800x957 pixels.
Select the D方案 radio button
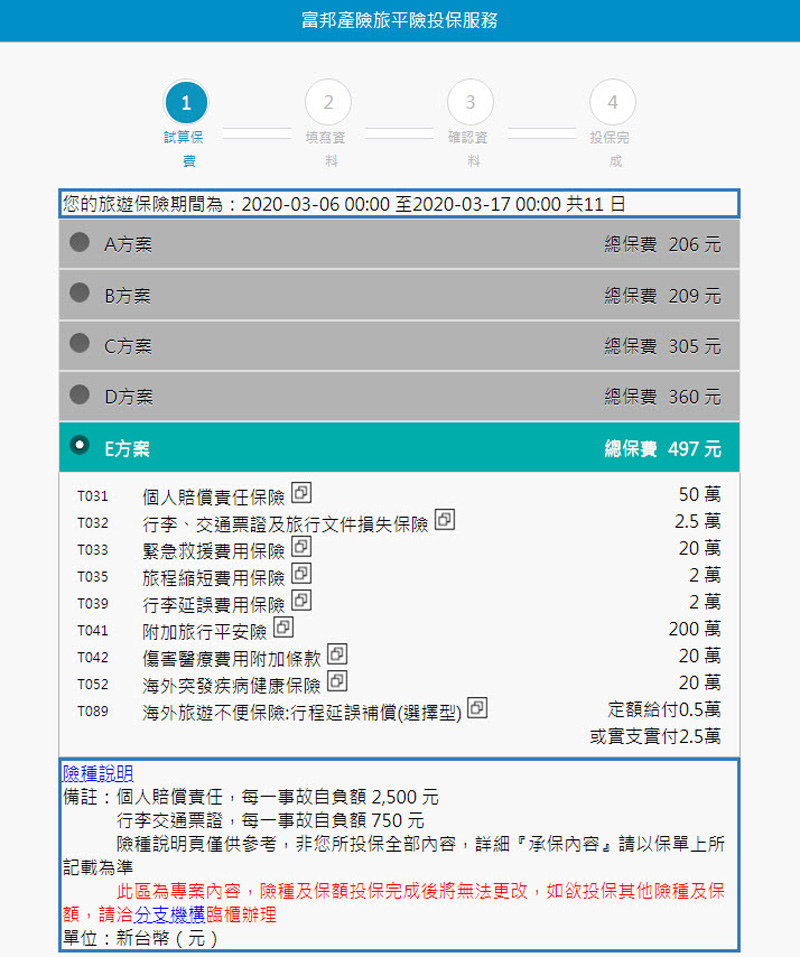(x=79, y=394)
